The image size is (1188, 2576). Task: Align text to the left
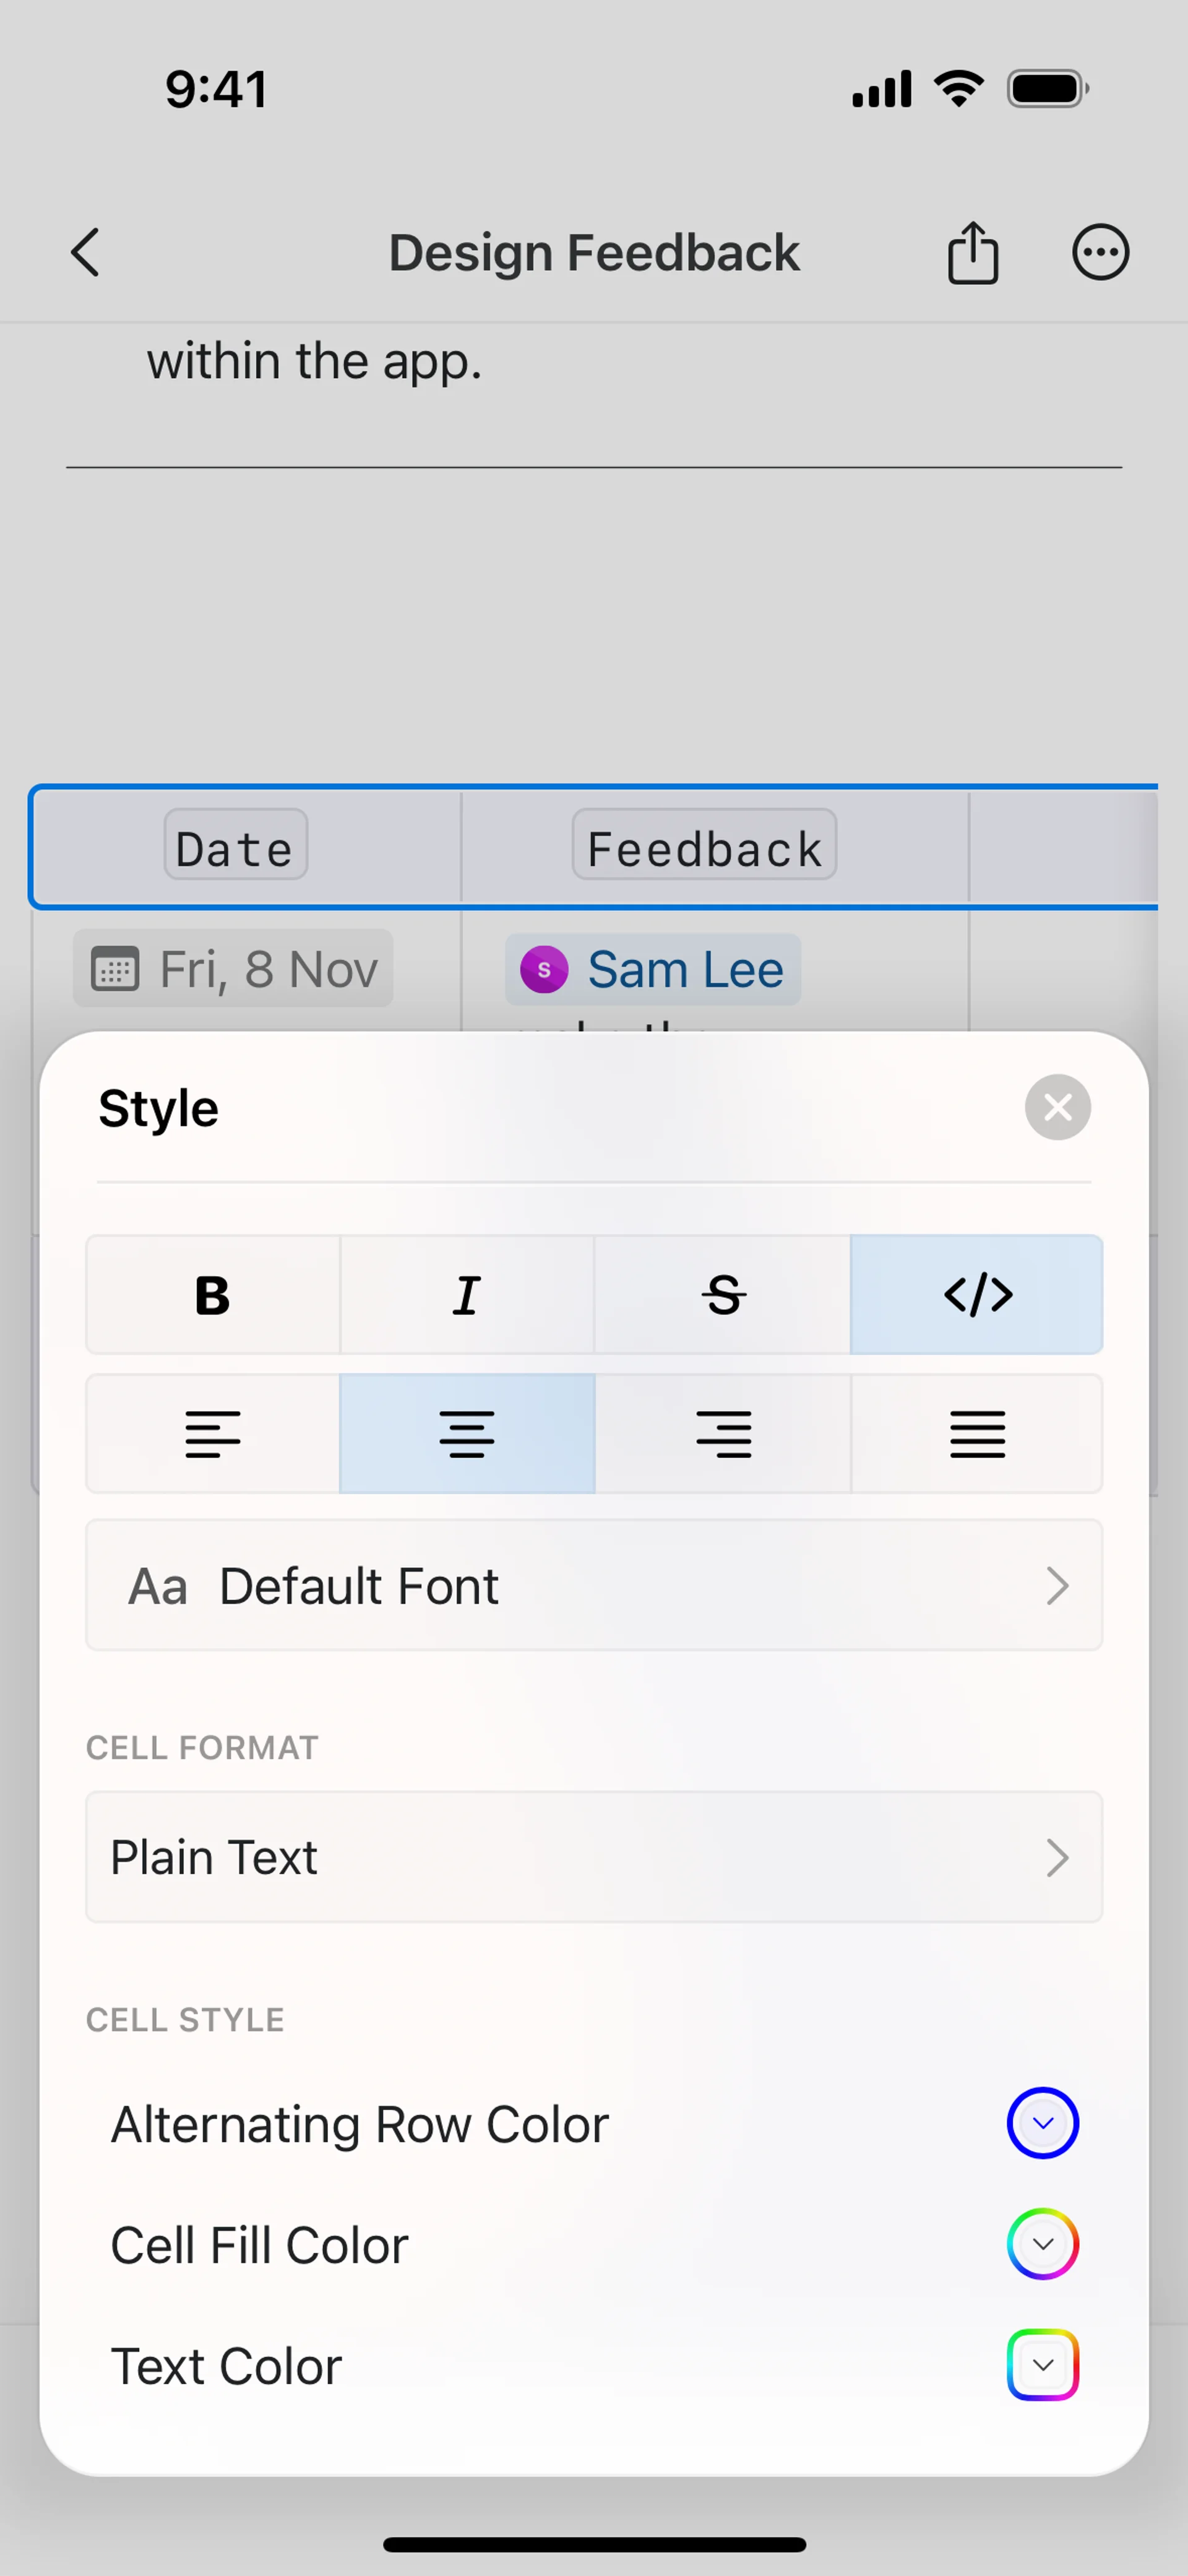click(212, 1434)
